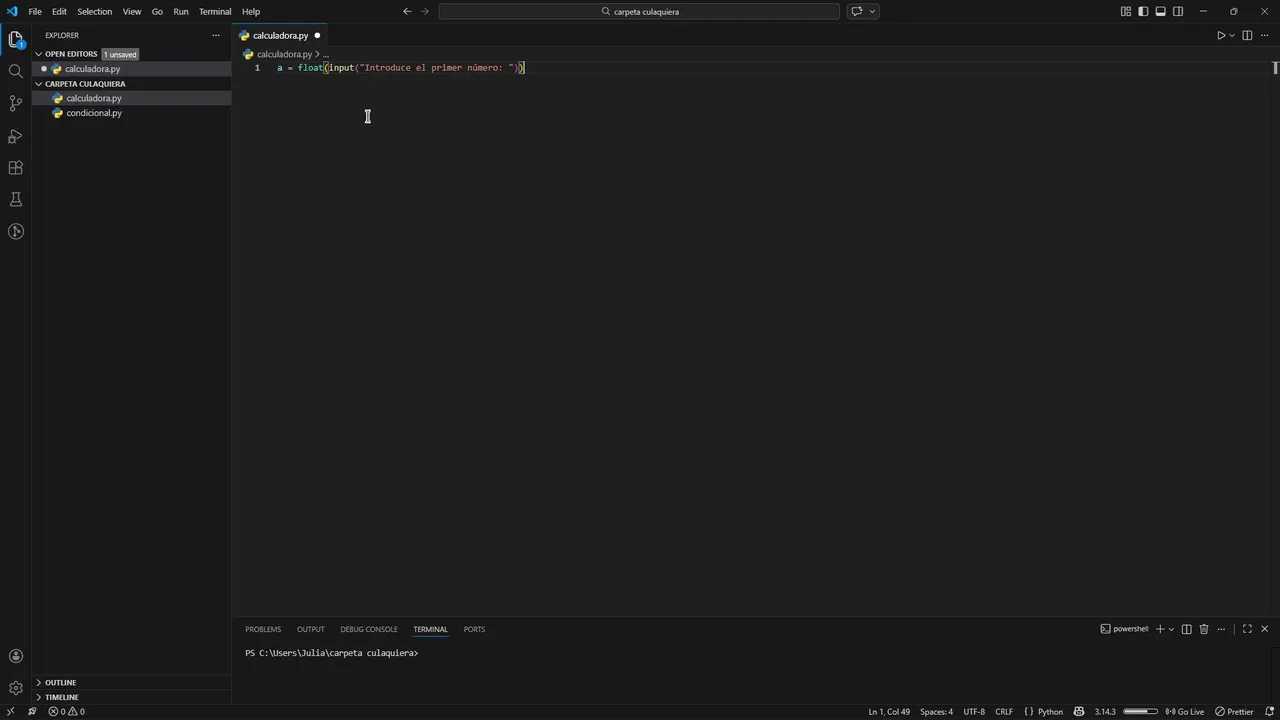The height and width of the screenshot is (720, 1280).
Task: Click Go Live in status bar
Action: point(1185,712)
